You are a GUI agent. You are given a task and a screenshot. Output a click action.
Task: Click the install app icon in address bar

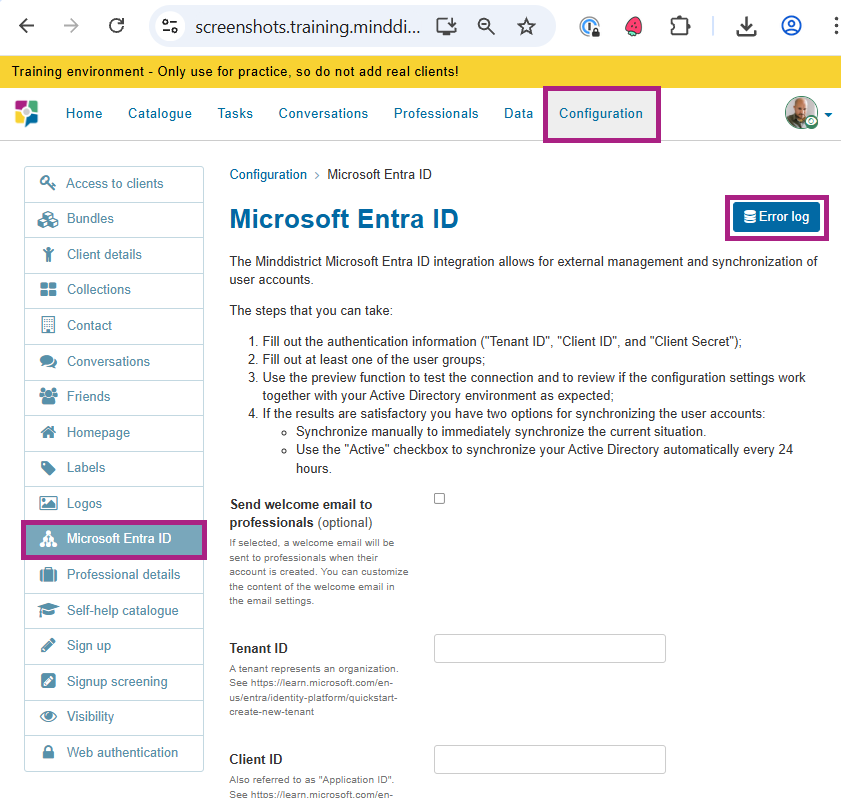(x=446, y=26)
